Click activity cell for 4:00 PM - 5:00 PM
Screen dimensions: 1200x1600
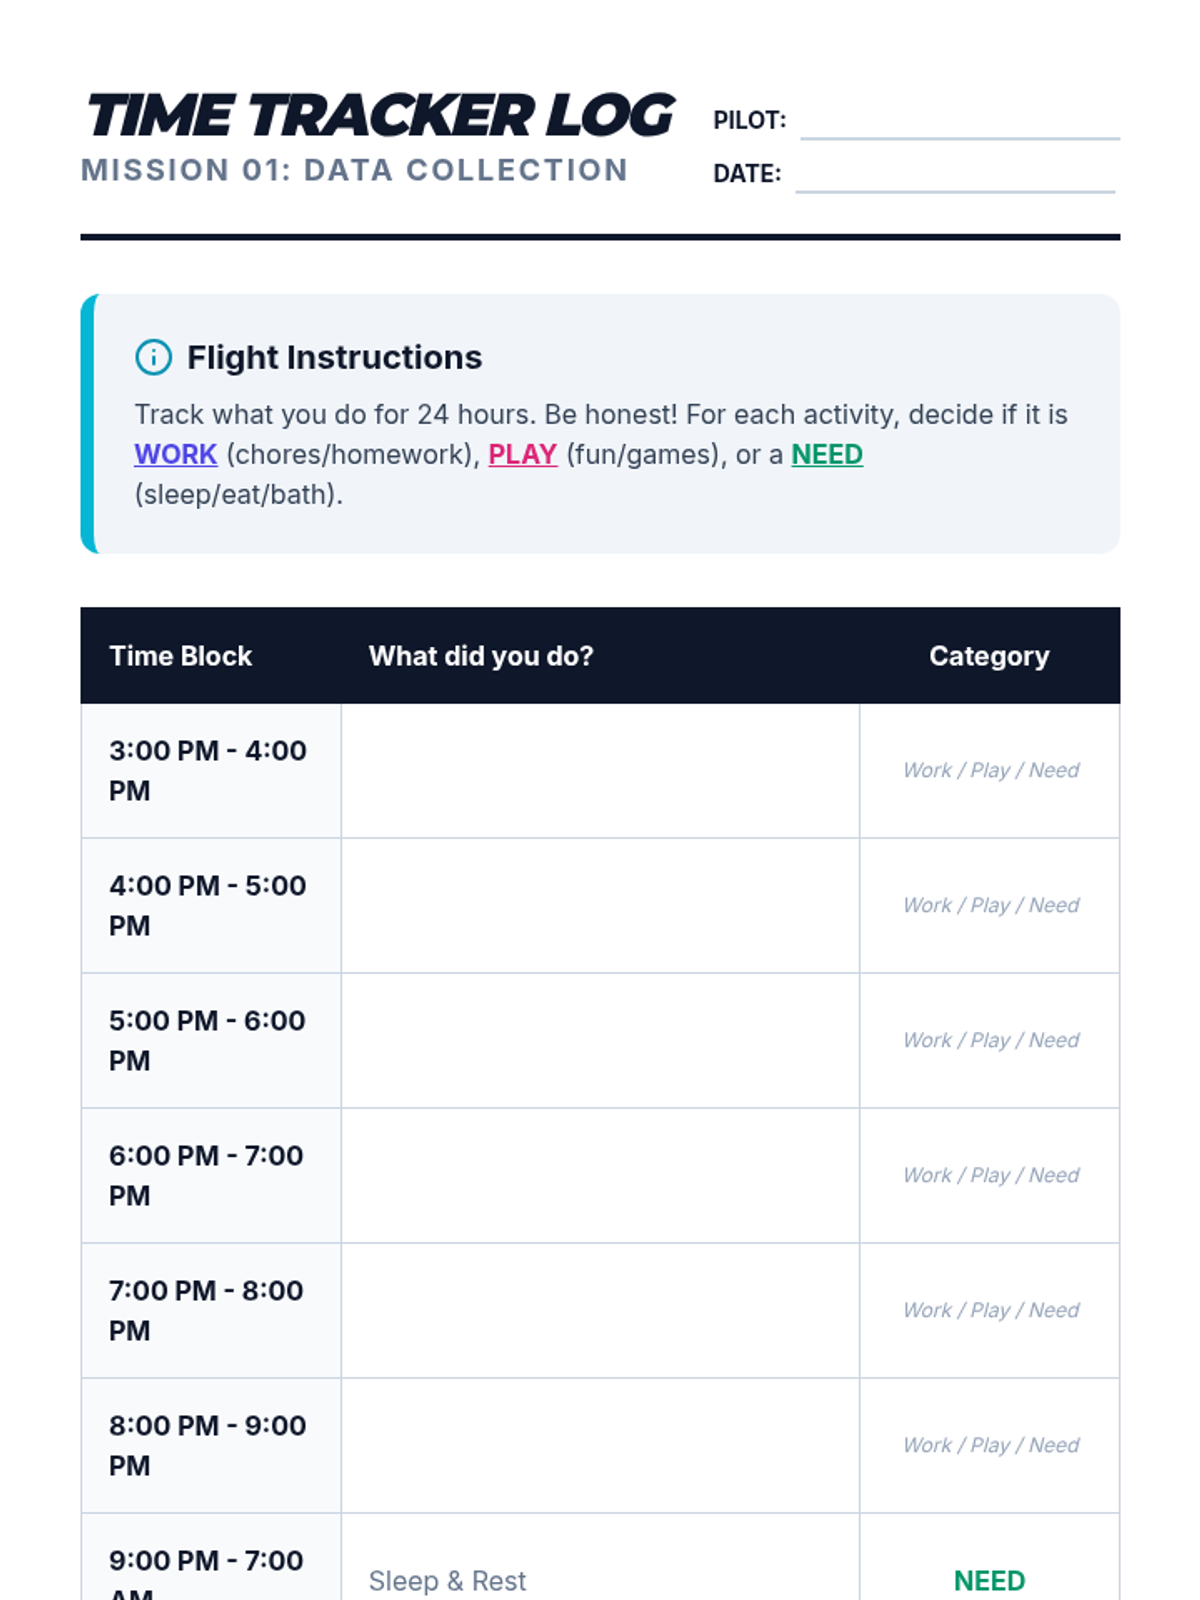(x=600, y=906)
